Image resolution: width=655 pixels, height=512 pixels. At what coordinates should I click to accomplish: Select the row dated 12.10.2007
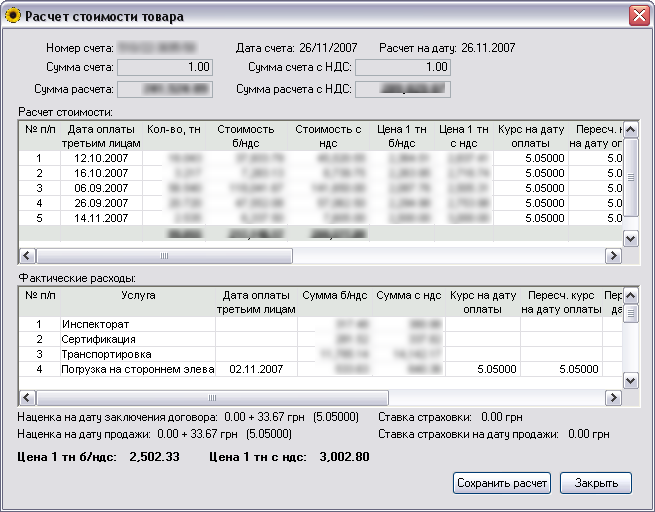click(102, 158)
